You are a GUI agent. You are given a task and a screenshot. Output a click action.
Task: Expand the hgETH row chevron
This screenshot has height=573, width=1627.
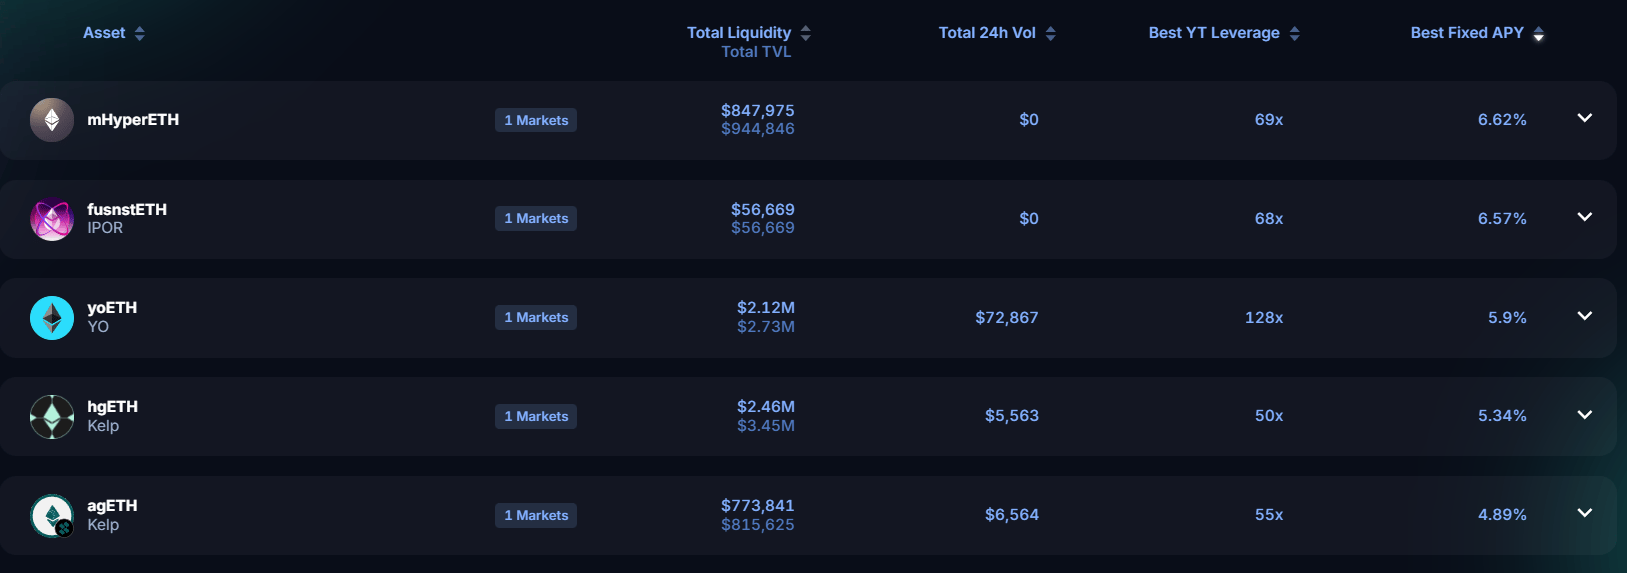[1585, 415]
